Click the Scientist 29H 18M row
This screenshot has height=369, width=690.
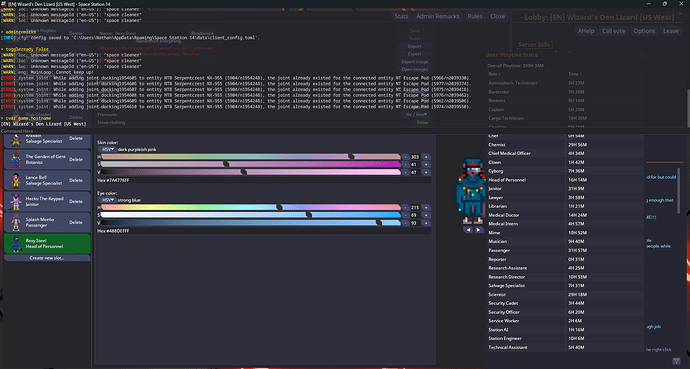(x=565, y=294)
